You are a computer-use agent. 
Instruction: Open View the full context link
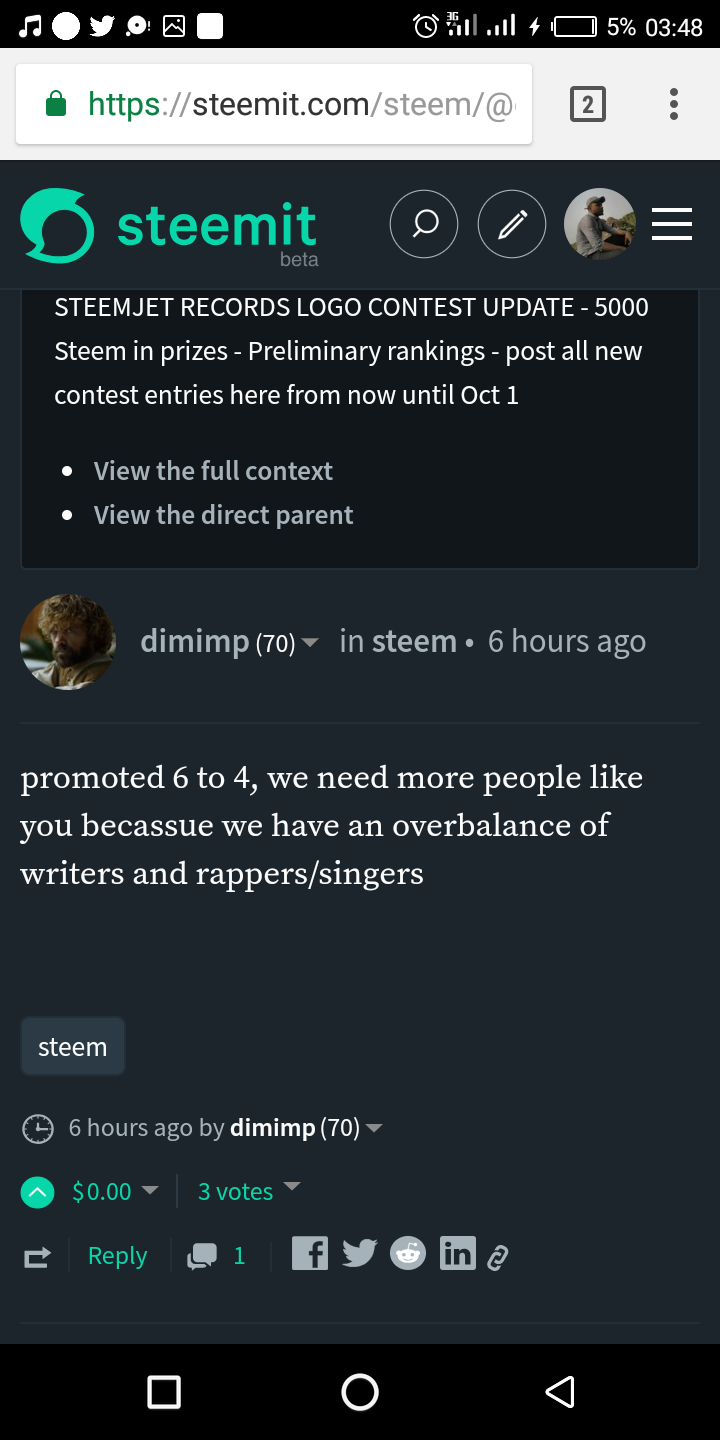pos(213,471)
